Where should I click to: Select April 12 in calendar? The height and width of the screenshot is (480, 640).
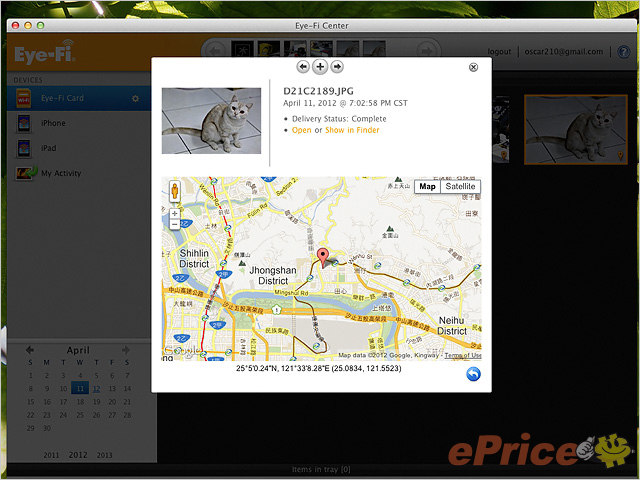96,389
